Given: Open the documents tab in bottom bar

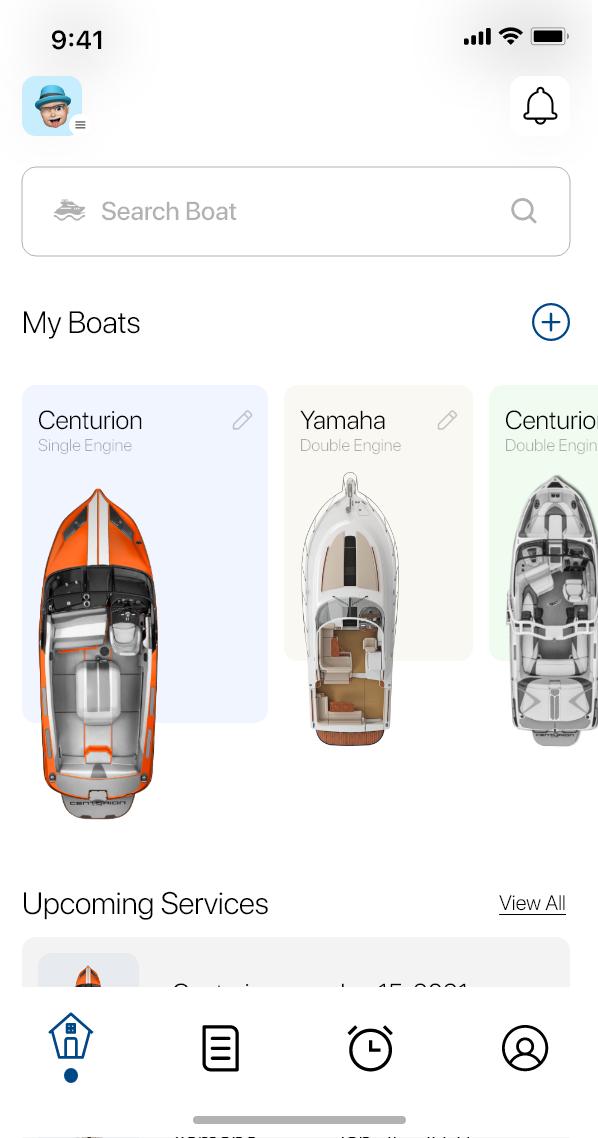Looking at the screenshot, I should 220,1048.
